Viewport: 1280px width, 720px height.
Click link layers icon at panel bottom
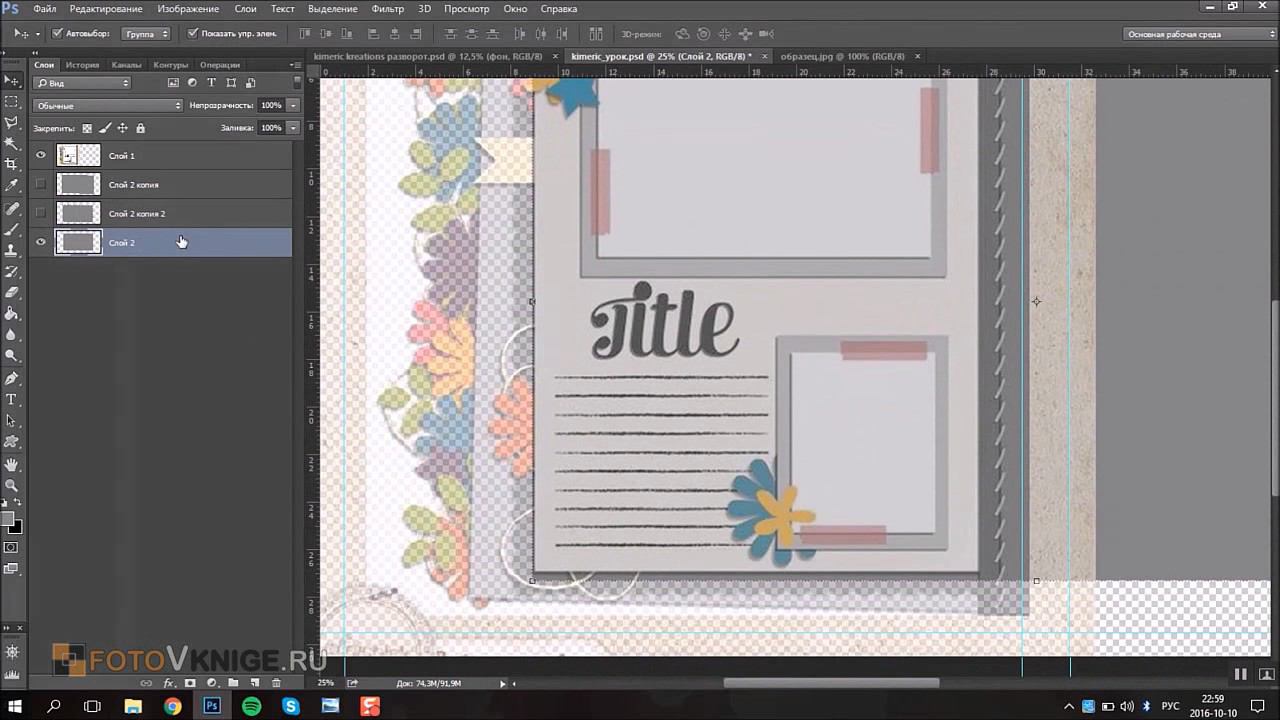coord(146,683)
